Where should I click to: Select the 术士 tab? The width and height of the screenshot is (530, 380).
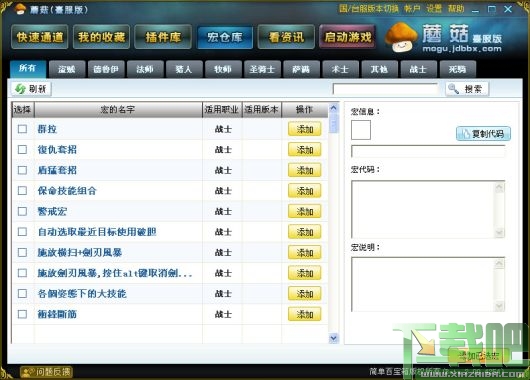[340, 70]
